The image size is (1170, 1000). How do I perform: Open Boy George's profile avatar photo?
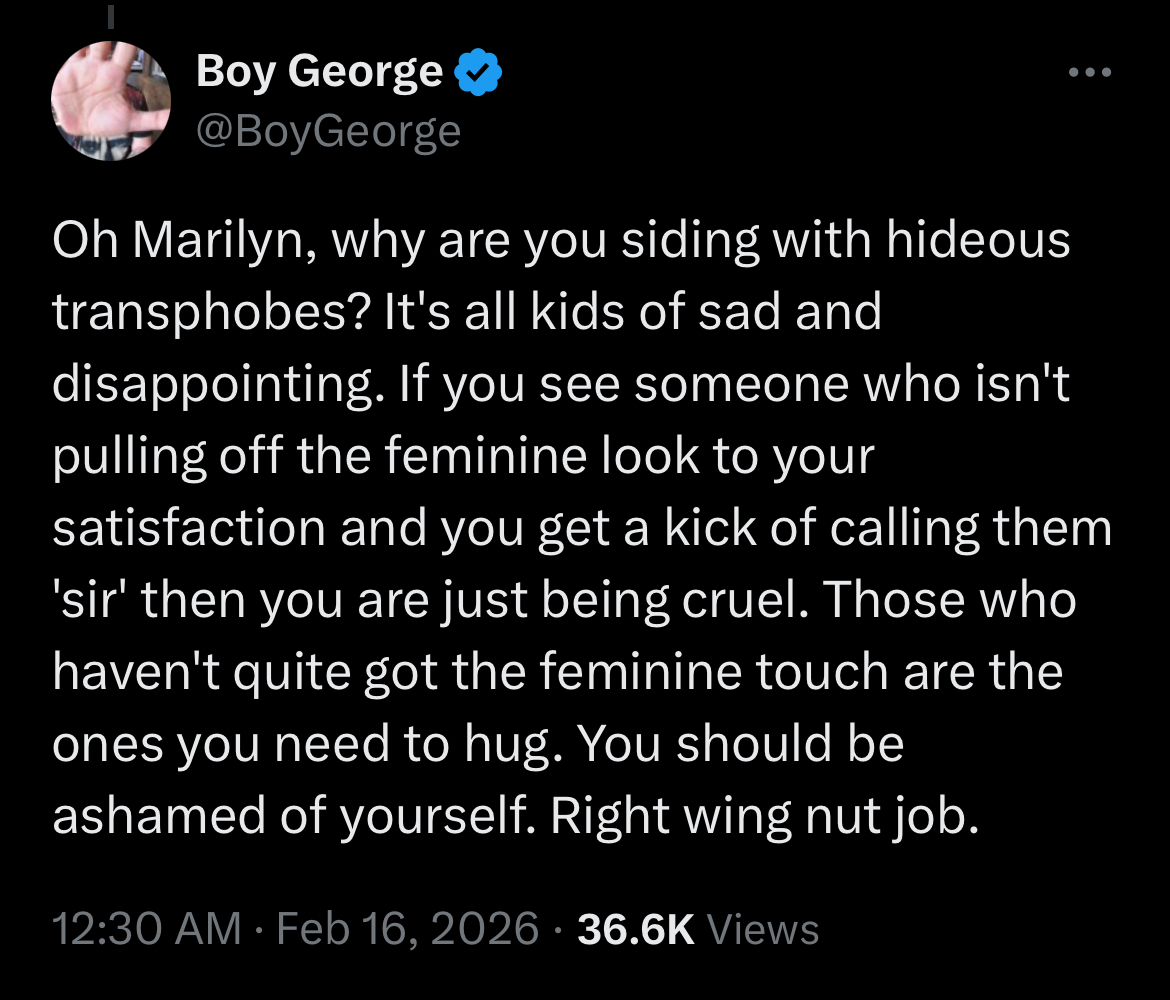111,102
